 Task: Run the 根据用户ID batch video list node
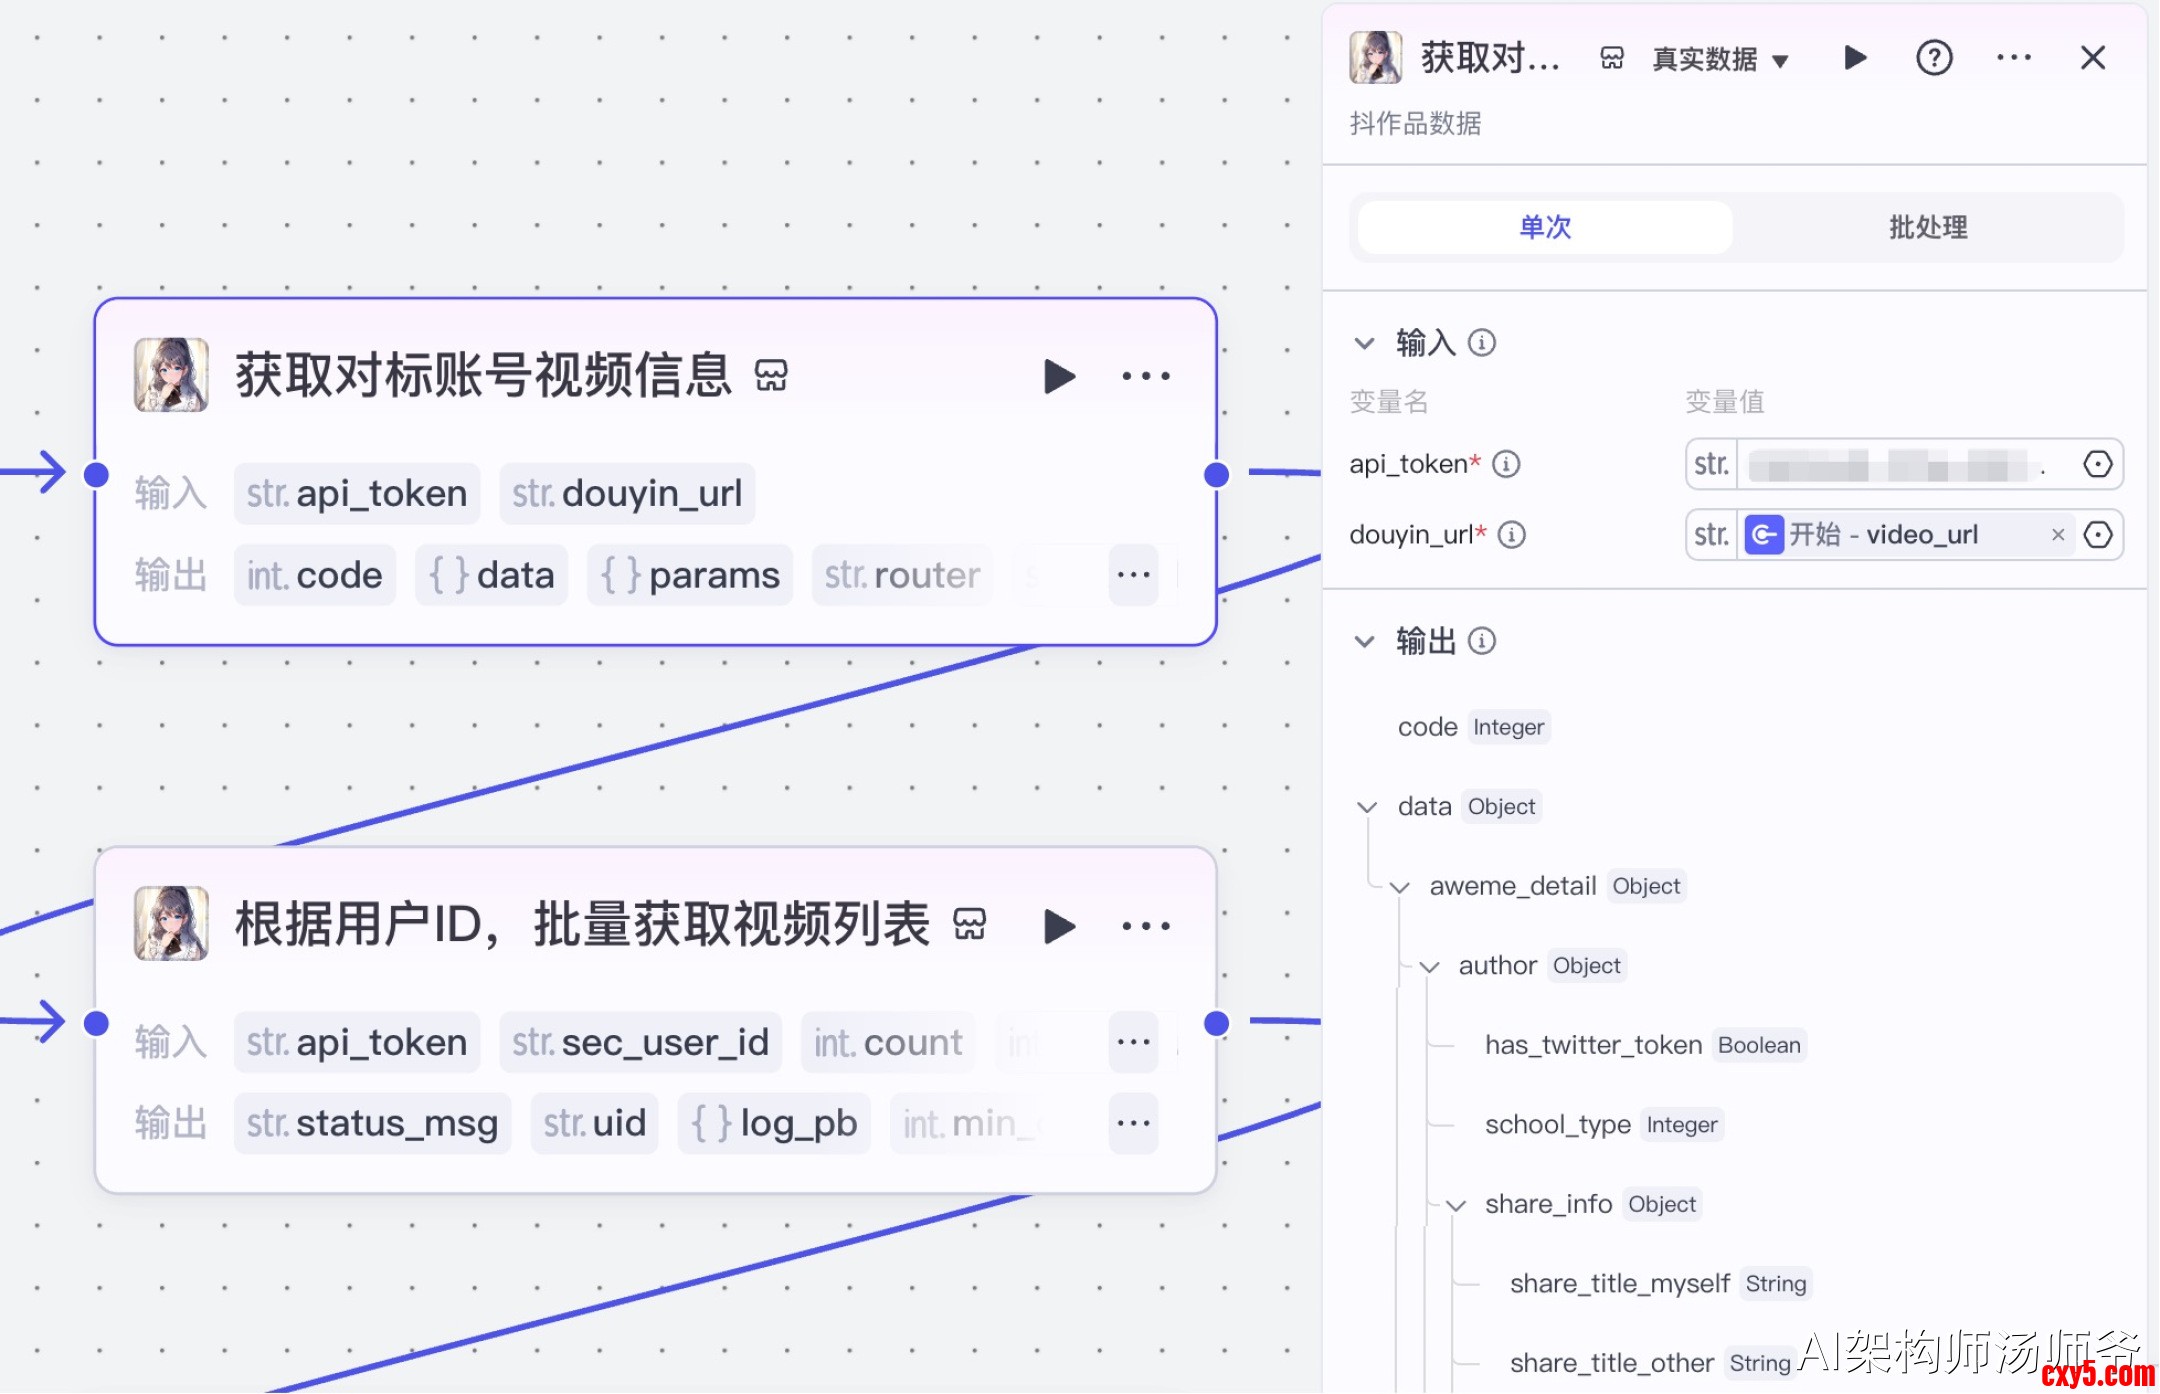coord(1059,926)
